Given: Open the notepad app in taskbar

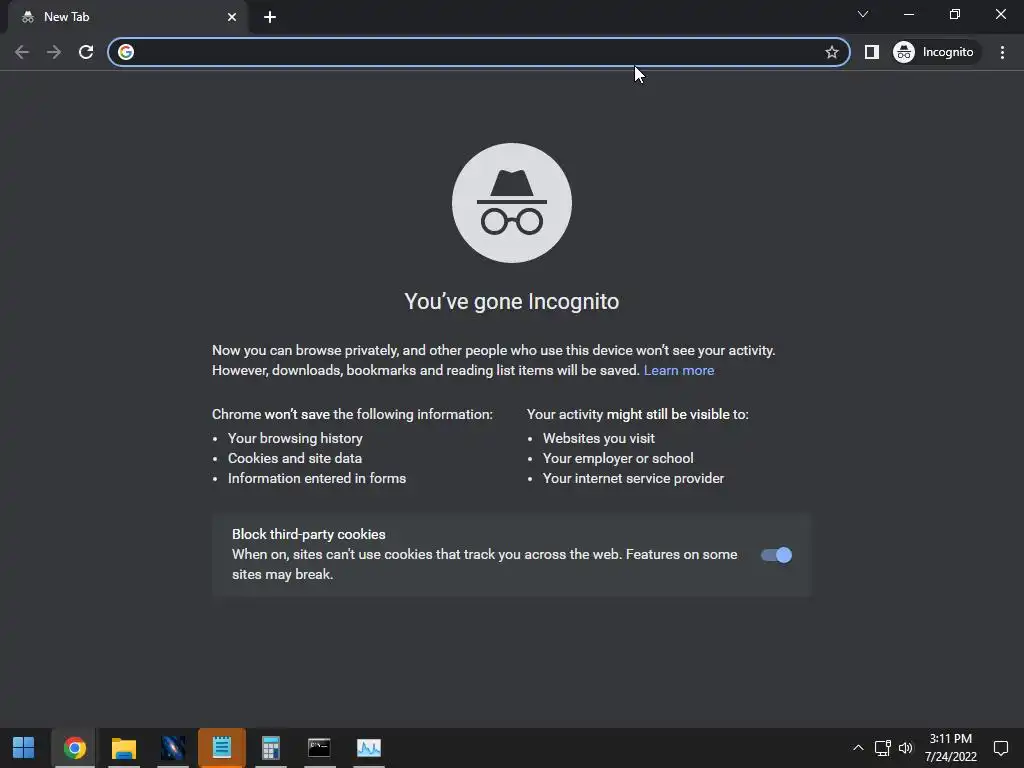Looking at the screenshot, I should [222, 748].
